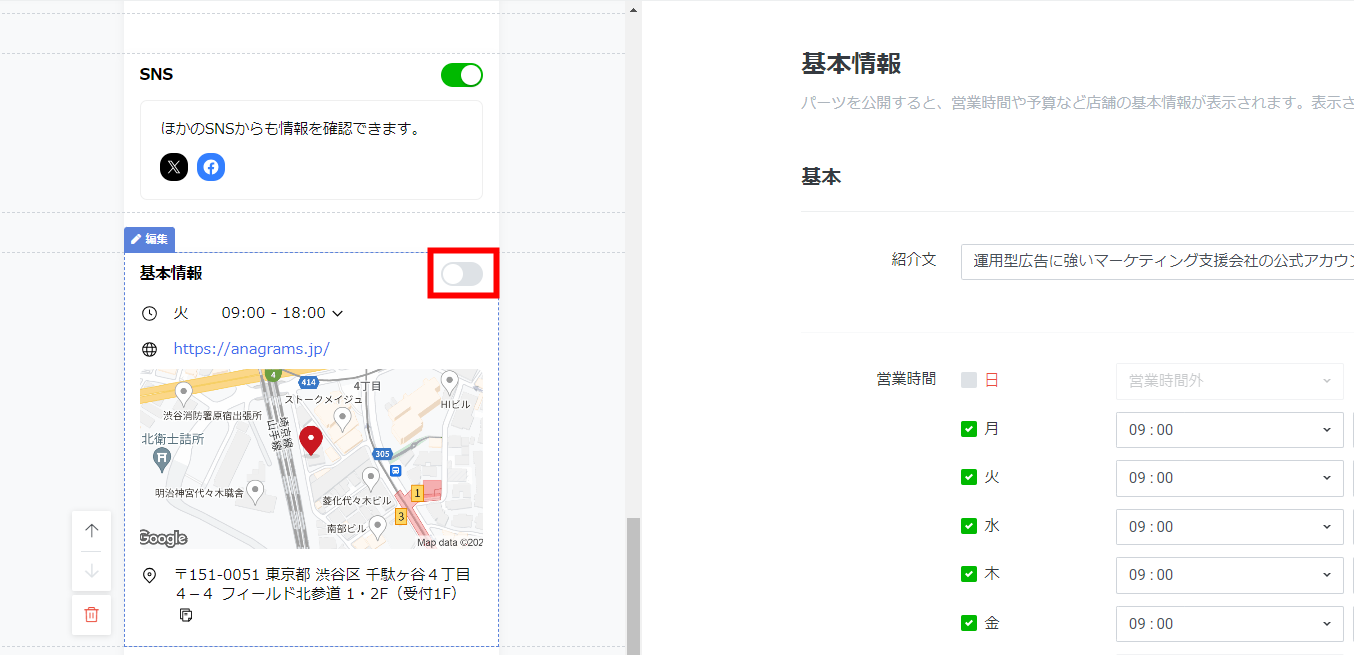This screenshot has height=655, width=1354.
Task: Click the 編集 edit pencil badge
Action: point(149,239)
